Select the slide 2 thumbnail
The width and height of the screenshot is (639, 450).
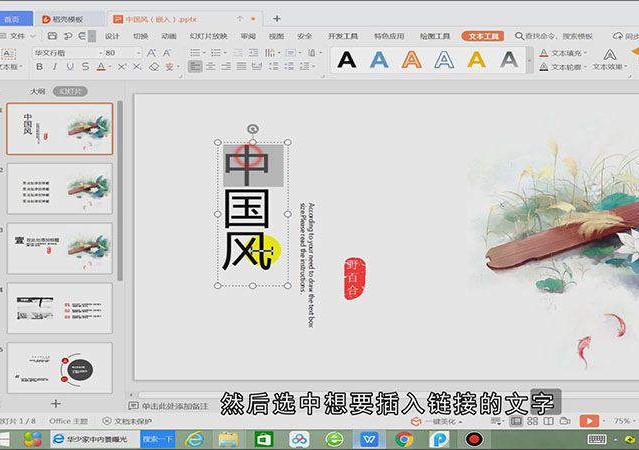[x=59, y=189]
